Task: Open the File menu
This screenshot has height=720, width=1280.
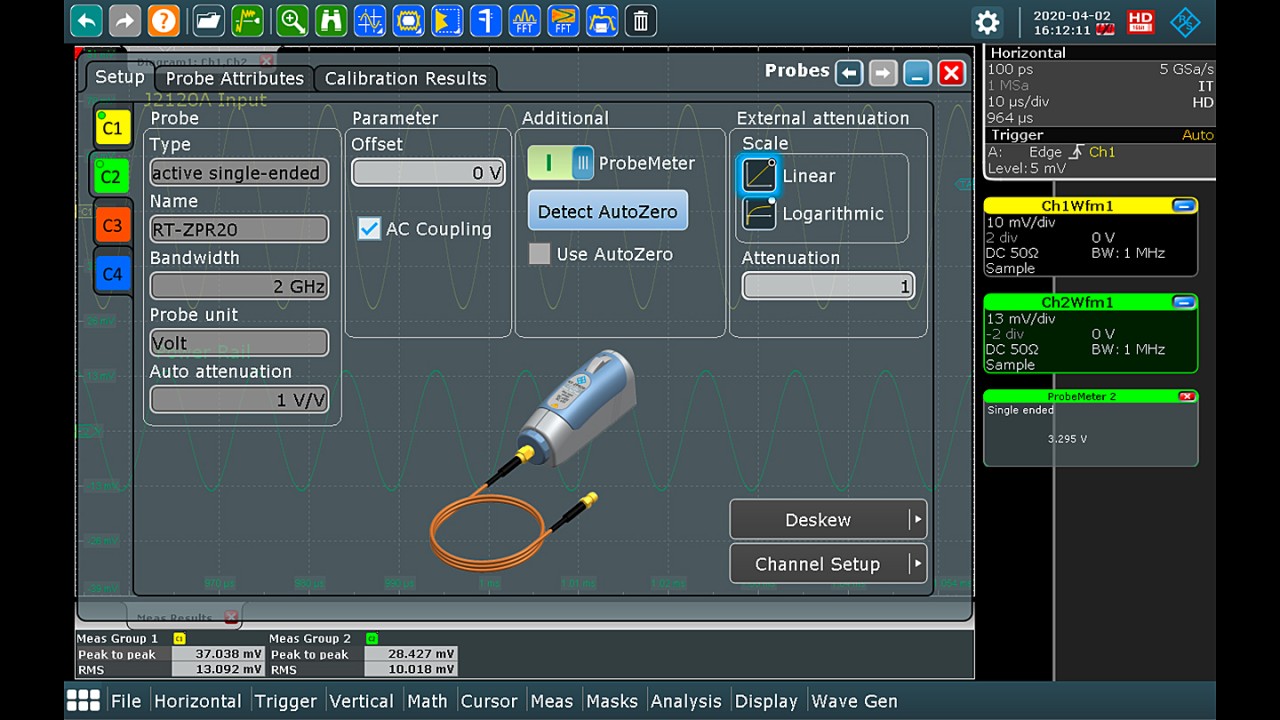Action: point(126,701)
